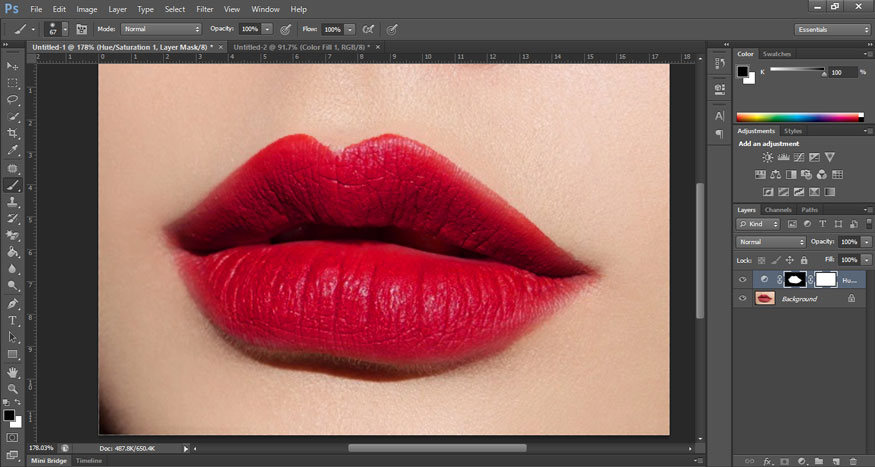Toggle the airbrush option beside Flow
875x467 pixels.
(x=368, y=29)
